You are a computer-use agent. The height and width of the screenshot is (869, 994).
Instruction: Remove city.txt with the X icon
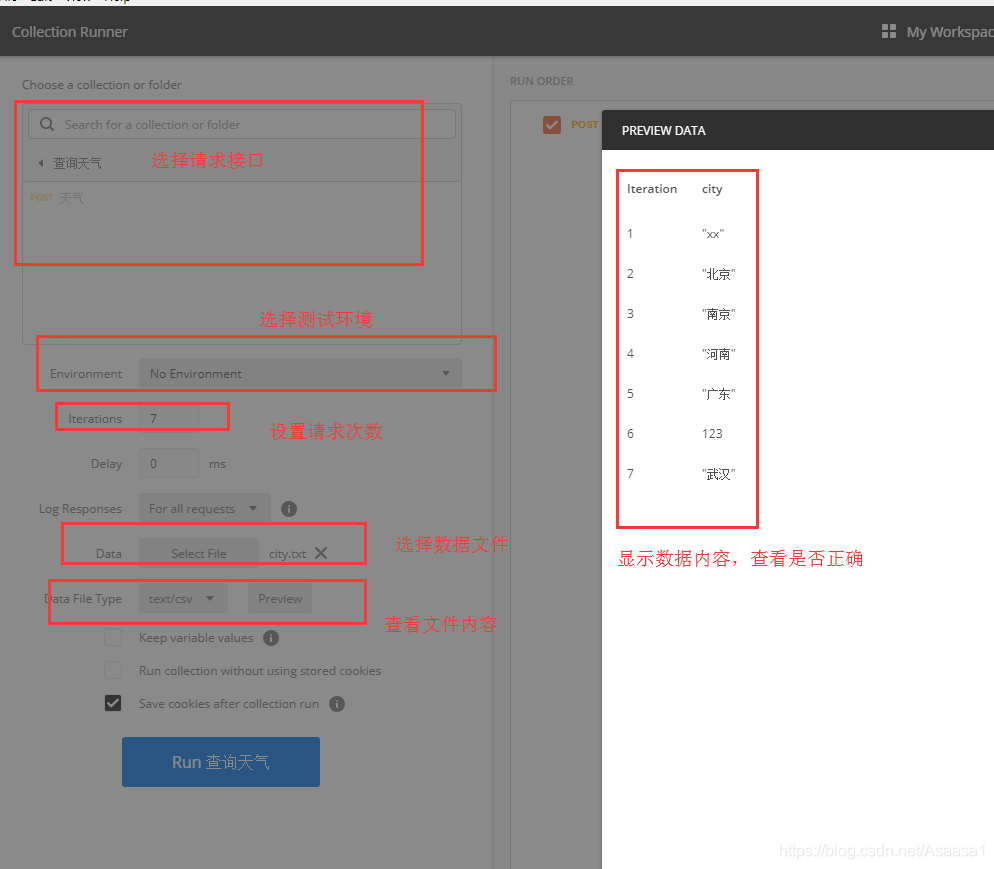tap(321, 553)
